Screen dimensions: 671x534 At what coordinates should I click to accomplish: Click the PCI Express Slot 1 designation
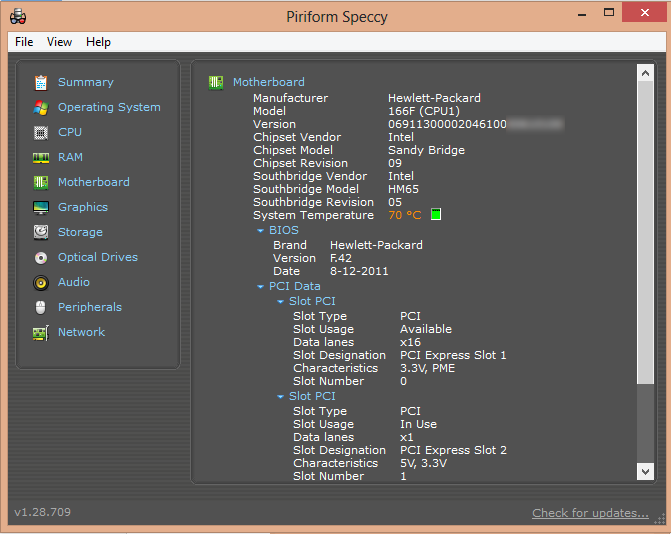(x=453, y=355)
